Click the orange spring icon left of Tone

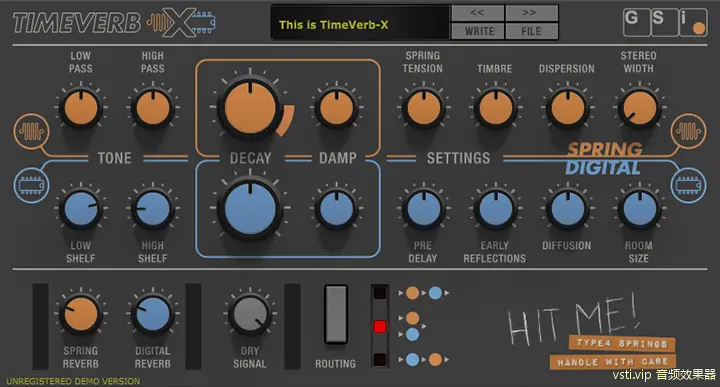[x=31, y=131]
